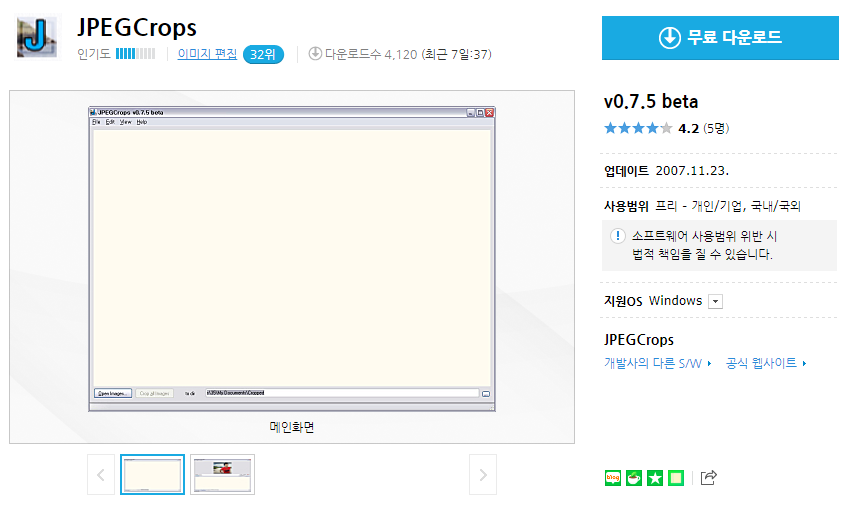The height and width of the screenshot is (526, 847).
Task: Share to Naver blog icon
Action: 613,478
